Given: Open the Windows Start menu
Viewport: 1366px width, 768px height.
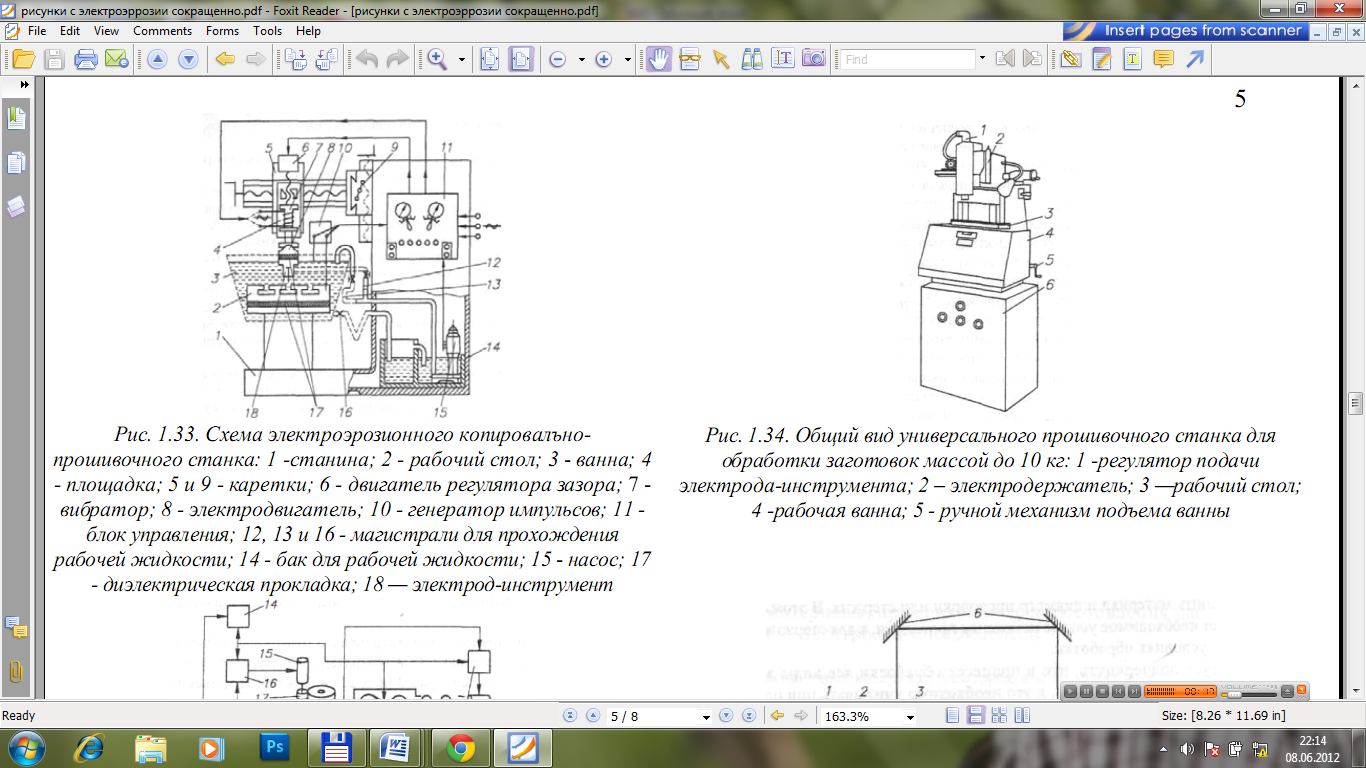Looking at the screenshot, I should 25,747.
